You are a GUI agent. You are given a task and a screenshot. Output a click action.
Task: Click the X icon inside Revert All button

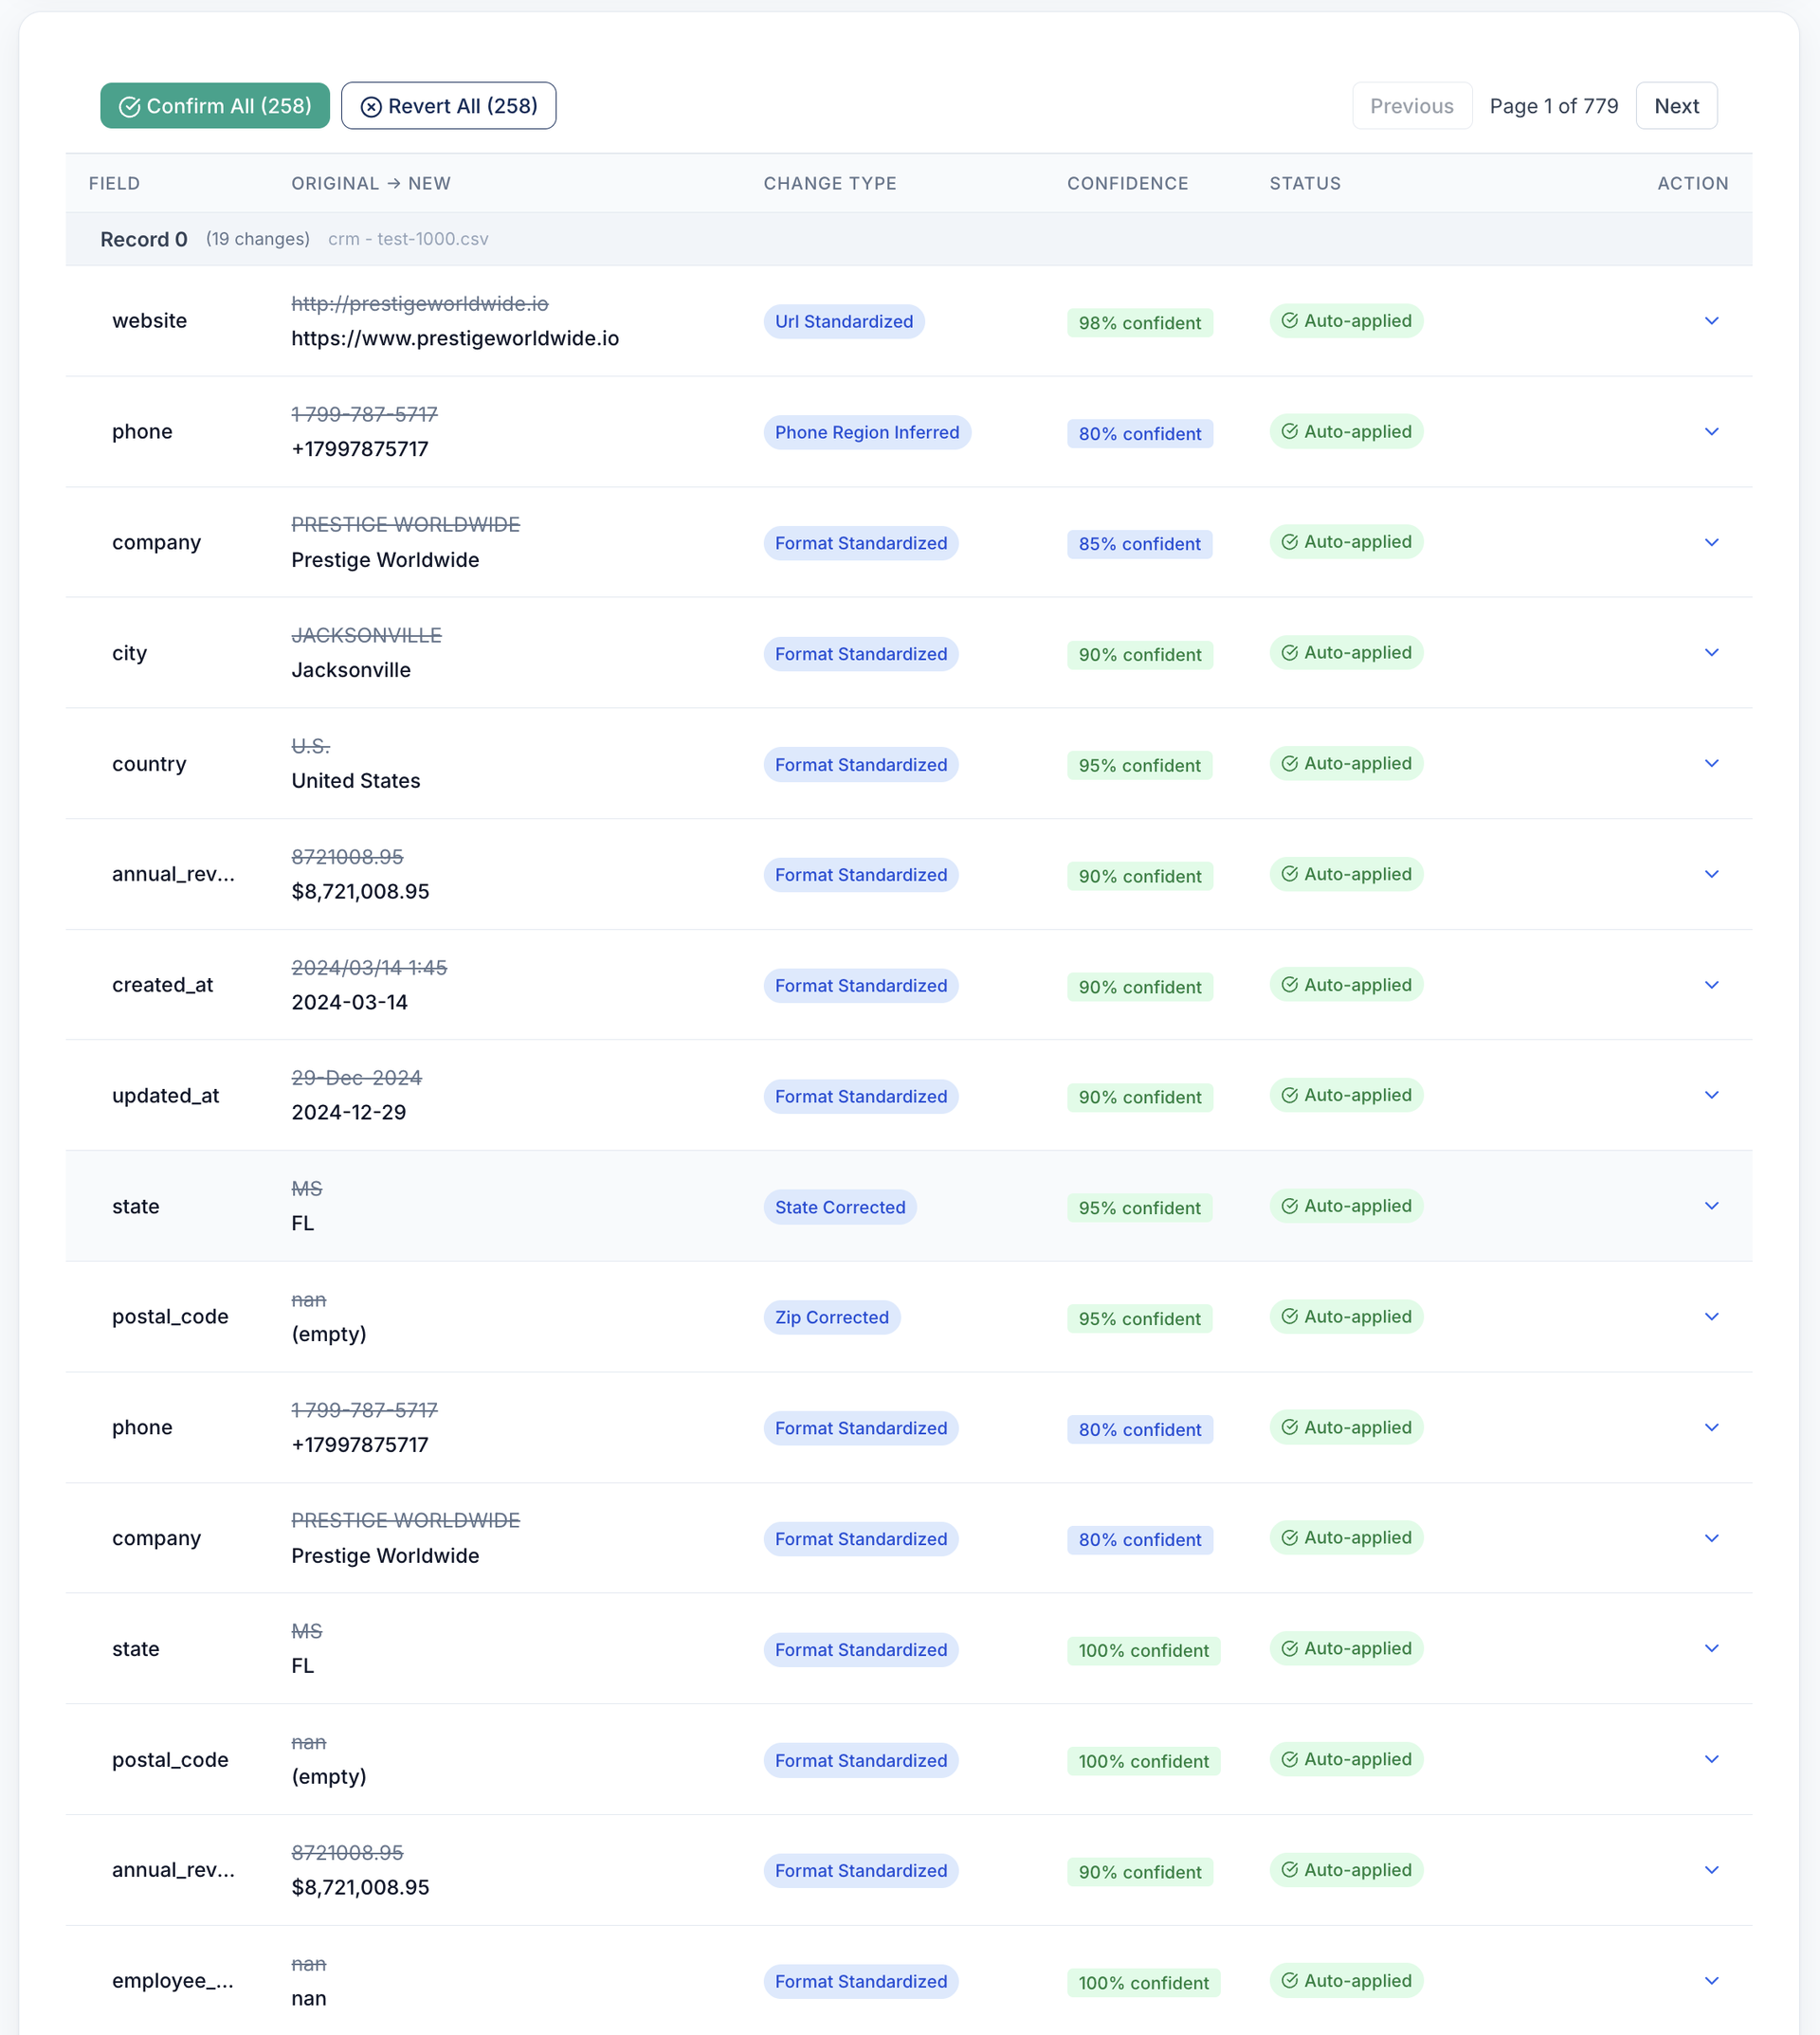pyautogui.click(x=372, y=105)
